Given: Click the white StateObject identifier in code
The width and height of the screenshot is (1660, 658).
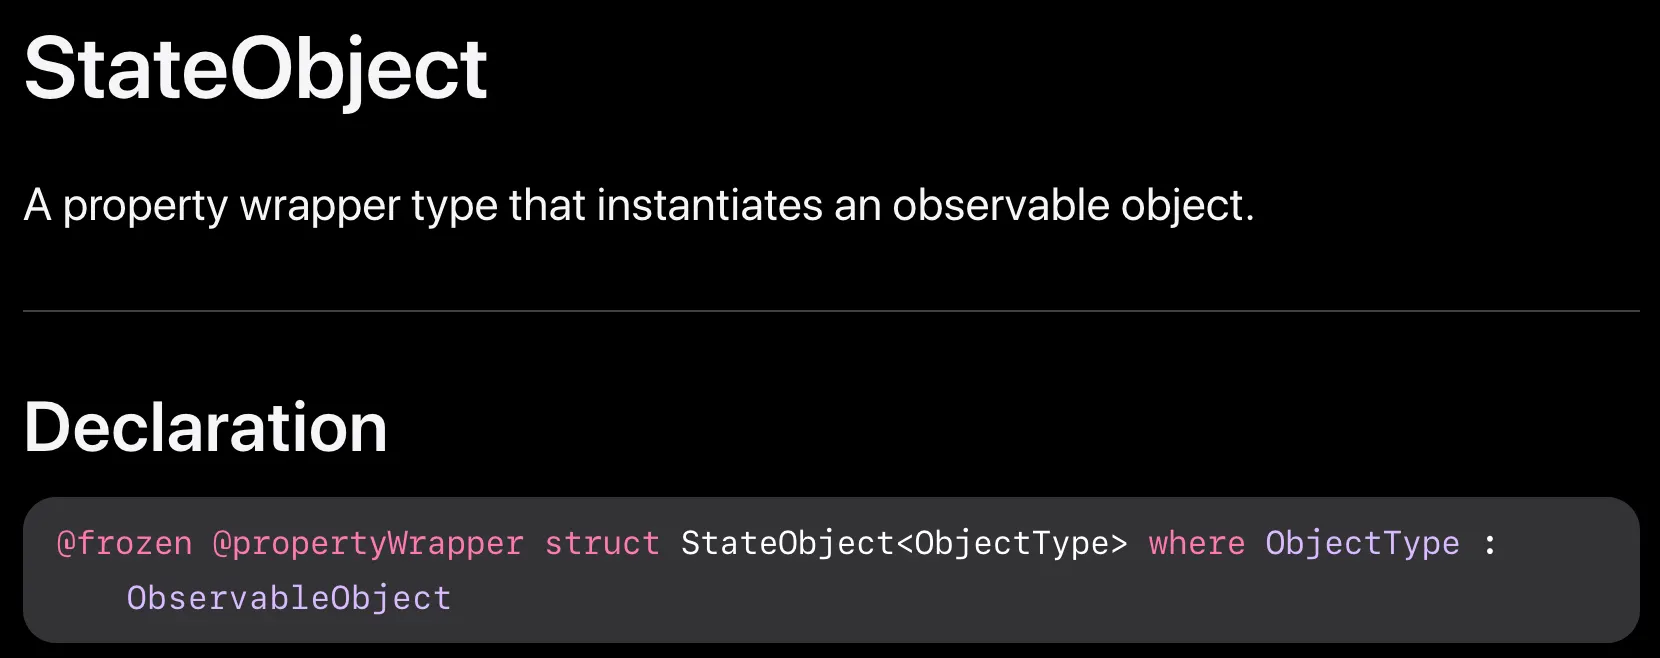Looking at the screenshot, I should 787,543.
